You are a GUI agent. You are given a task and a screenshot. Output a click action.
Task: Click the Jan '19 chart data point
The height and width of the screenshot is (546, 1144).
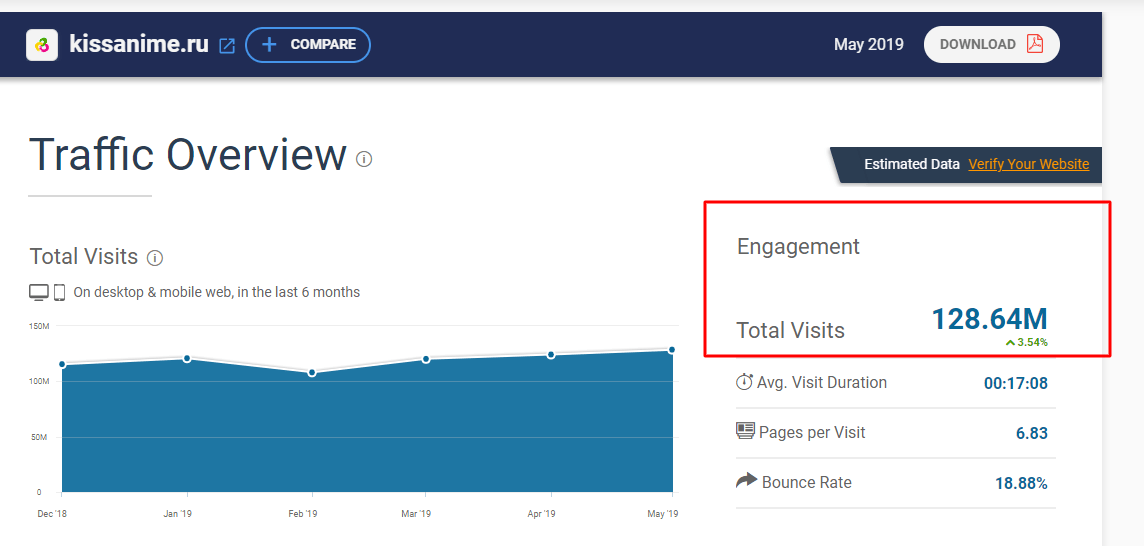click(x=187, y=358)
